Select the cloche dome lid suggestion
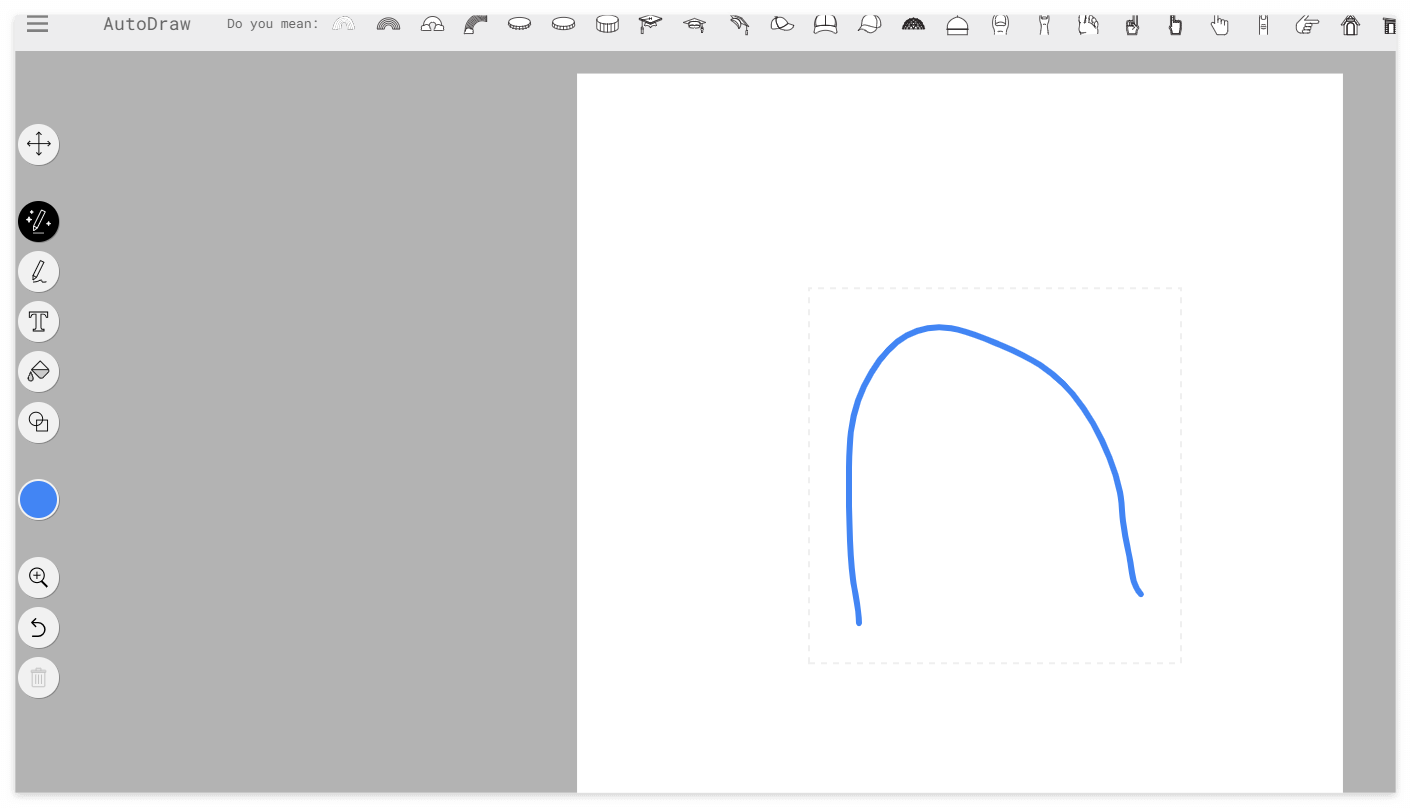This screenshot has height=808, width=1411. pos(957,24)
